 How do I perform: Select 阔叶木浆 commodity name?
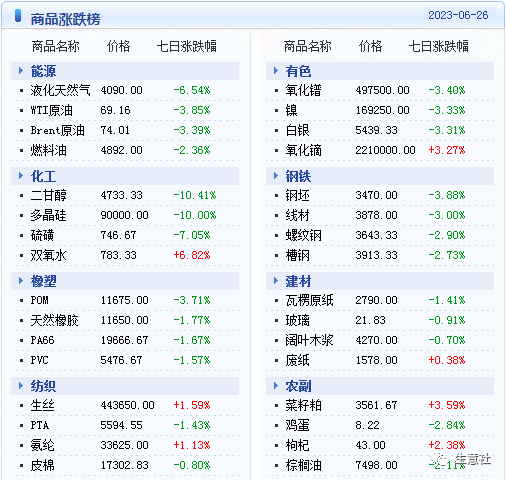click(x=309, y=340)
